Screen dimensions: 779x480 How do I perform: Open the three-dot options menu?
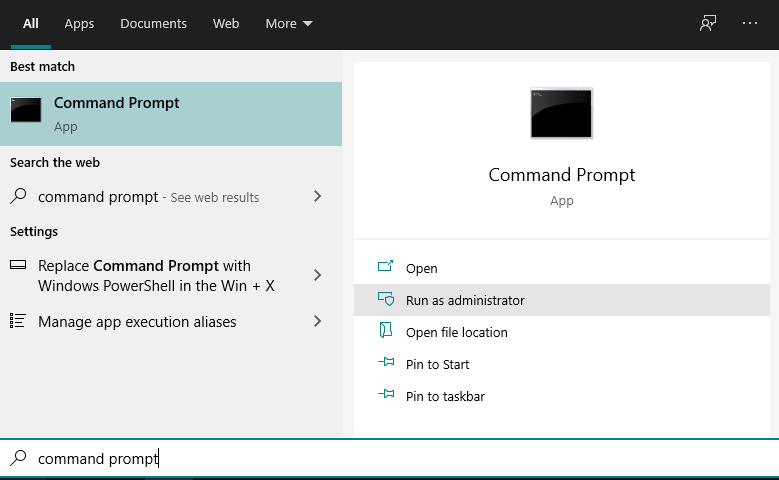pos(750,23)
